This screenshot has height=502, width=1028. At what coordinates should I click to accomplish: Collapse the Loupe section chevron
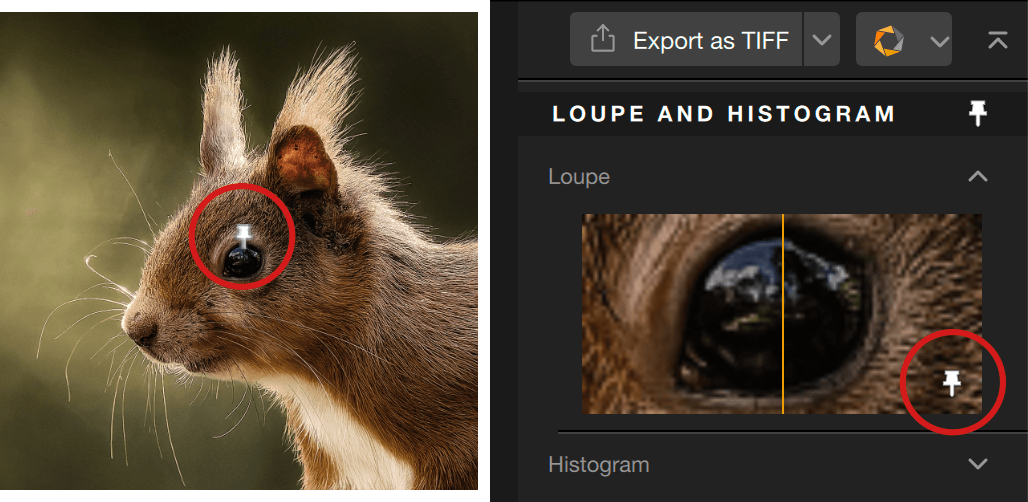pyautogui.click(x=978, y=176)
